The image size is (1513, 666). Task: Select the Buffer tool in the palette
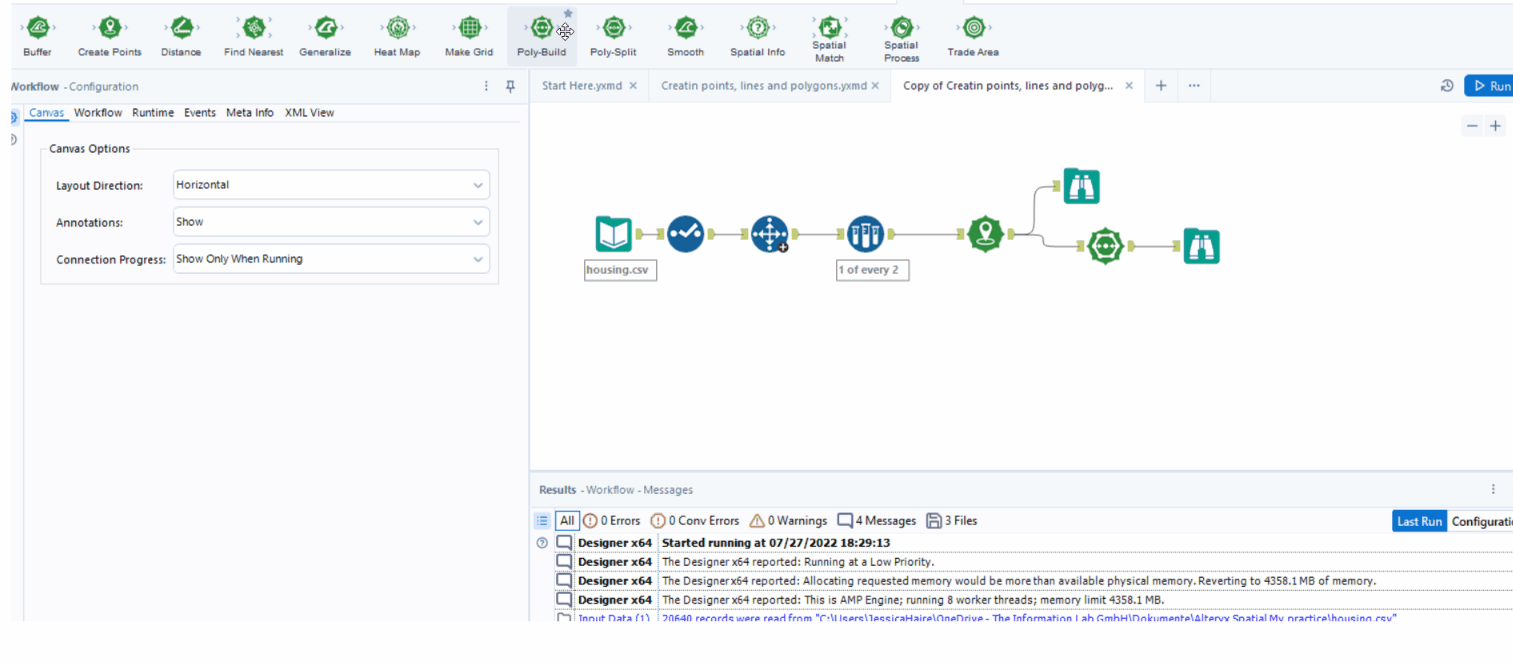(37, 37)
